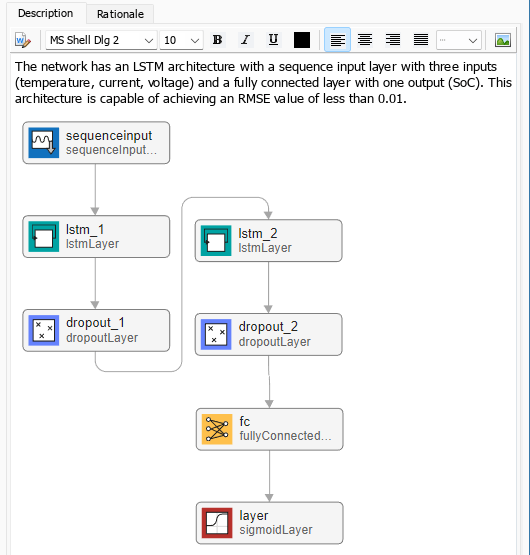Open the font size 10 dropdown

(x=181, y=40)
